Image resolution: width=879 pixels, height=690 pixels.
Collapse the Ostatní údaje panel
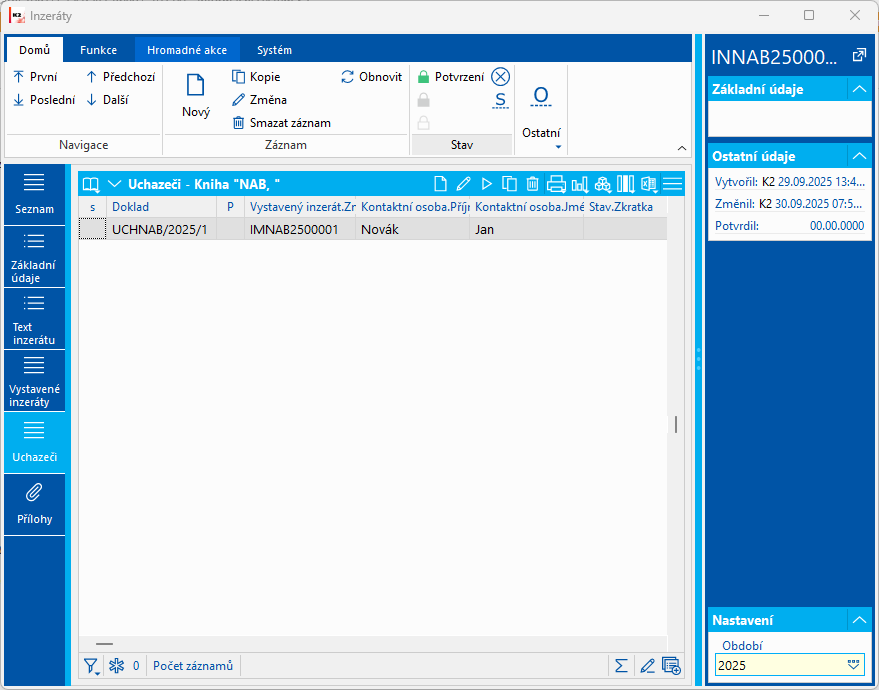pos(859,156)
